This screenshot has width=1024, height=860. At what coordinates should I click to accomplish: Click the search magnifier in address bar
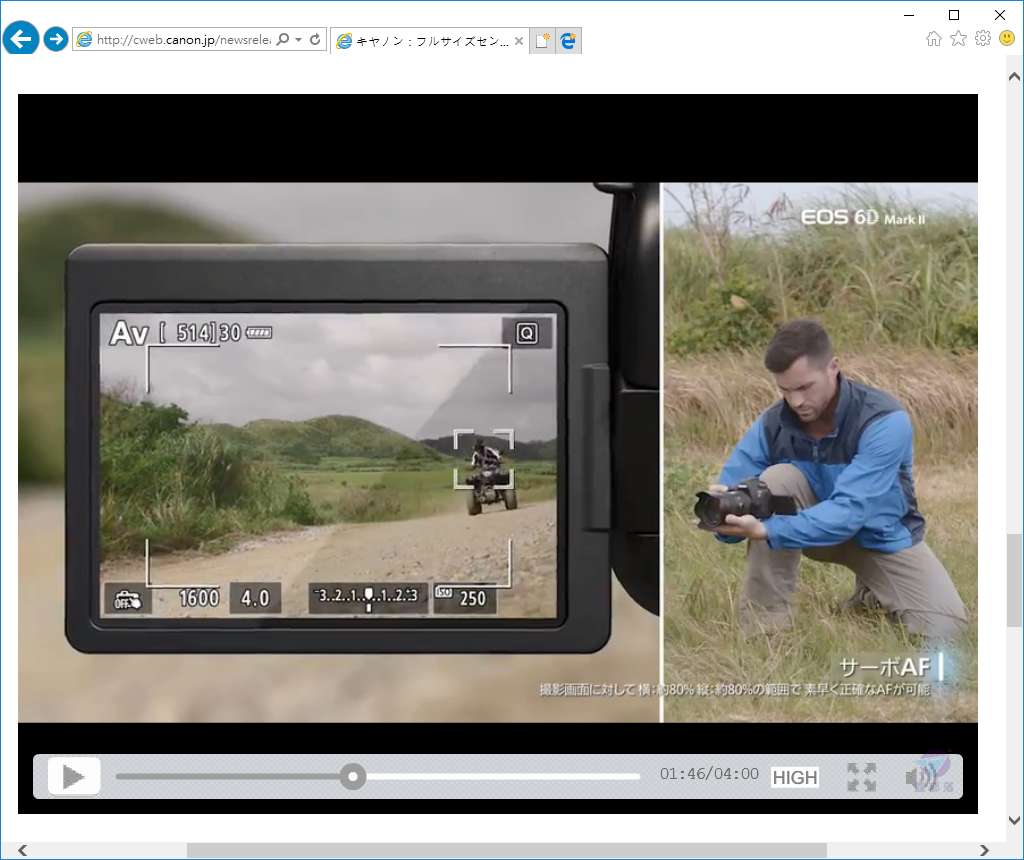(283, 40)
